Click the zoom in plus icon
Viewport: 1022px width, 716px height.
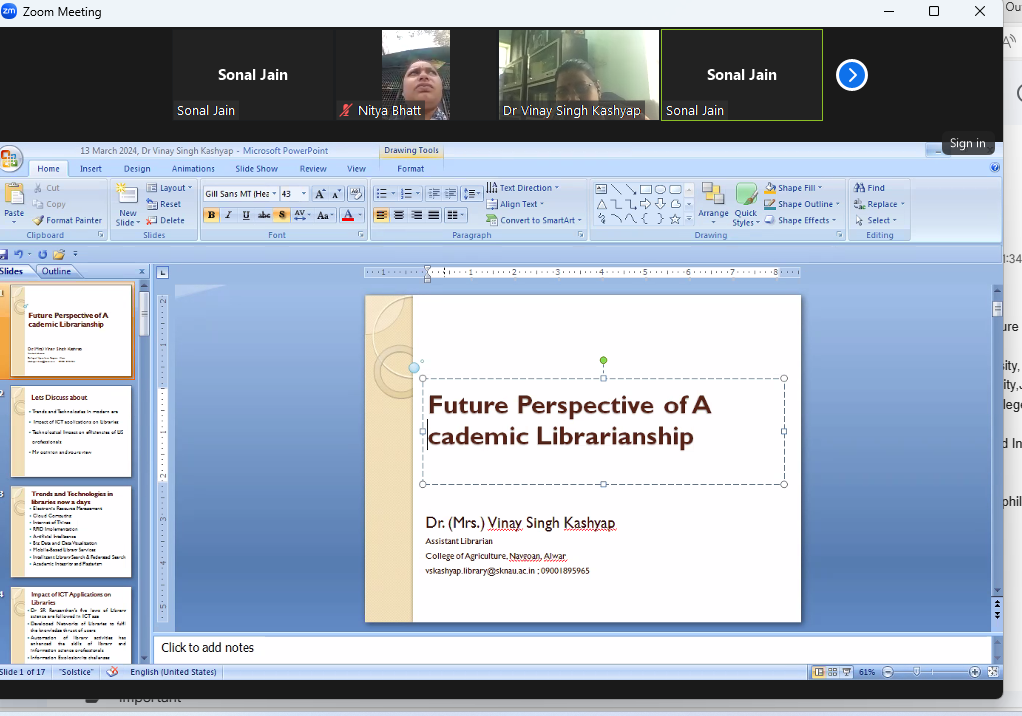[x=975, y=672]
